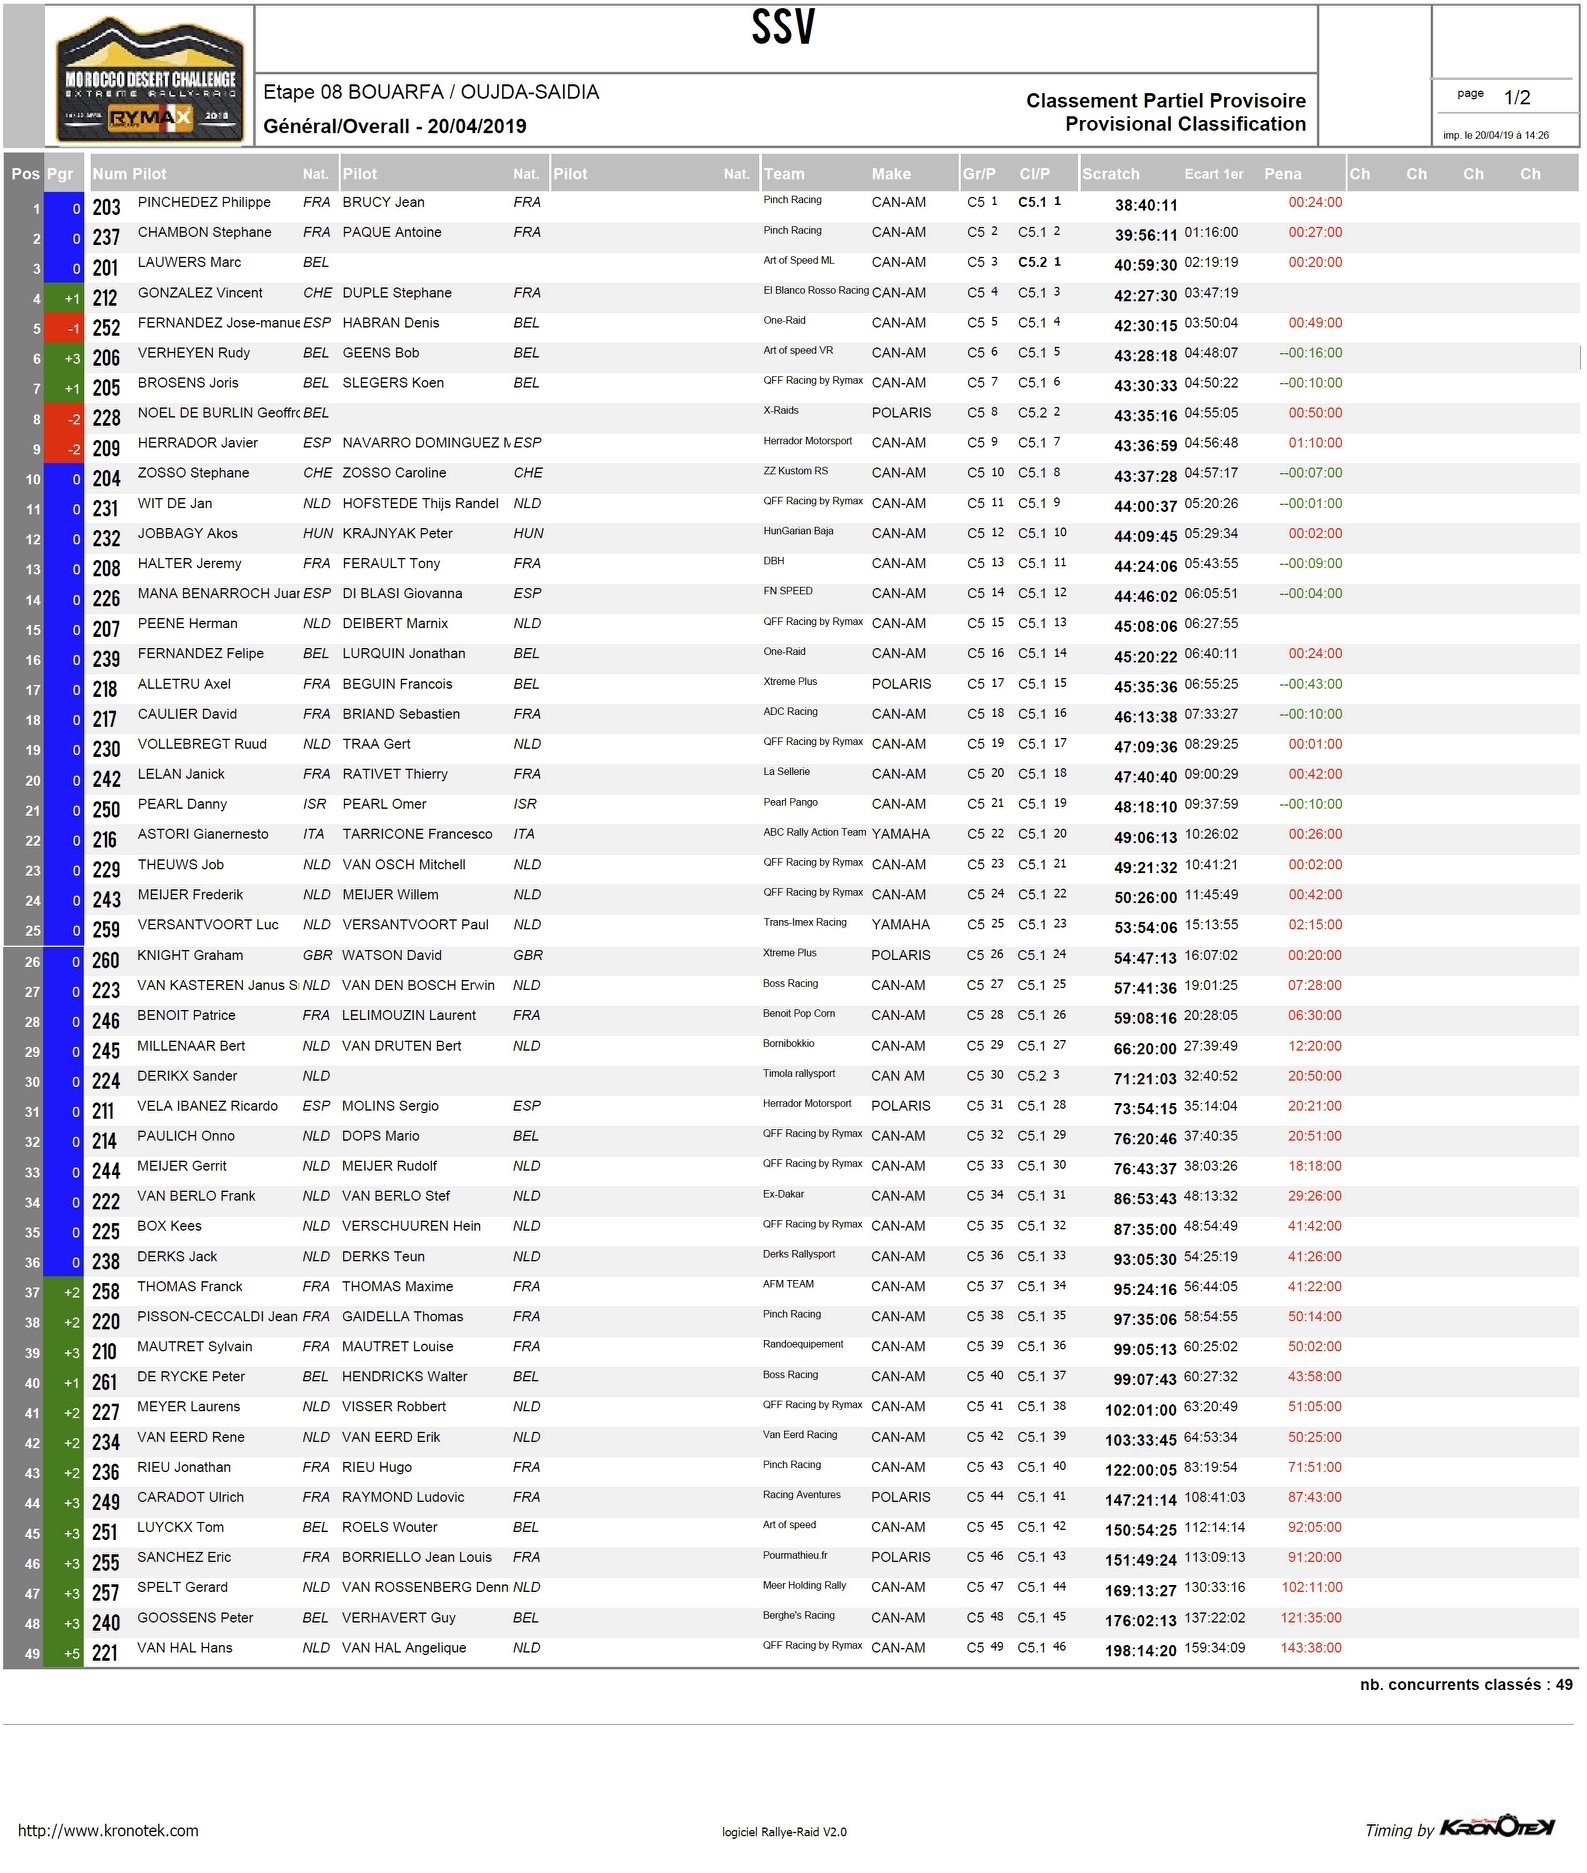Click the page 1/2 indicator
The width and height of the screenshot is (1587, 1873).
[x=1494, y=96]
